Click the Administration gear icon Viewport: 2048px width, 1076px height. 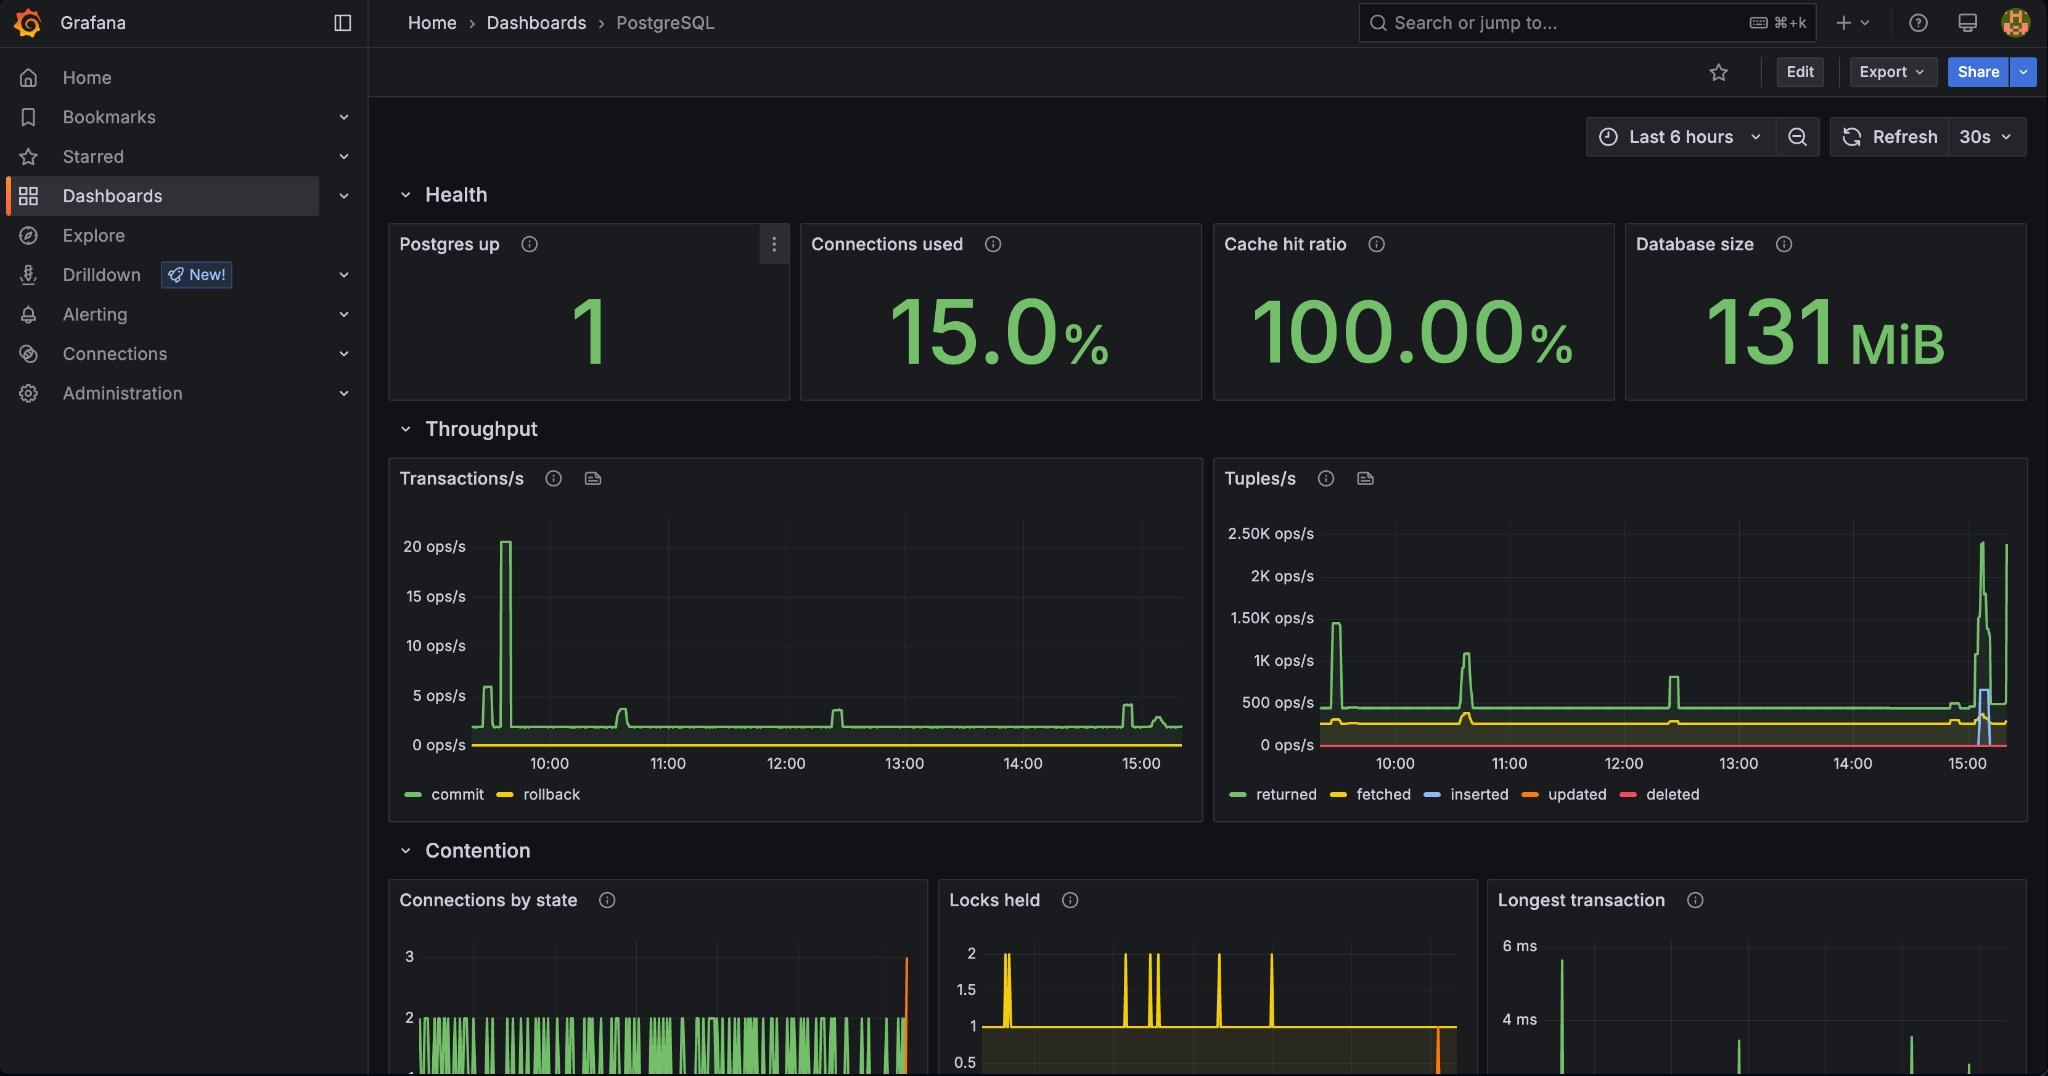(29, 393)
